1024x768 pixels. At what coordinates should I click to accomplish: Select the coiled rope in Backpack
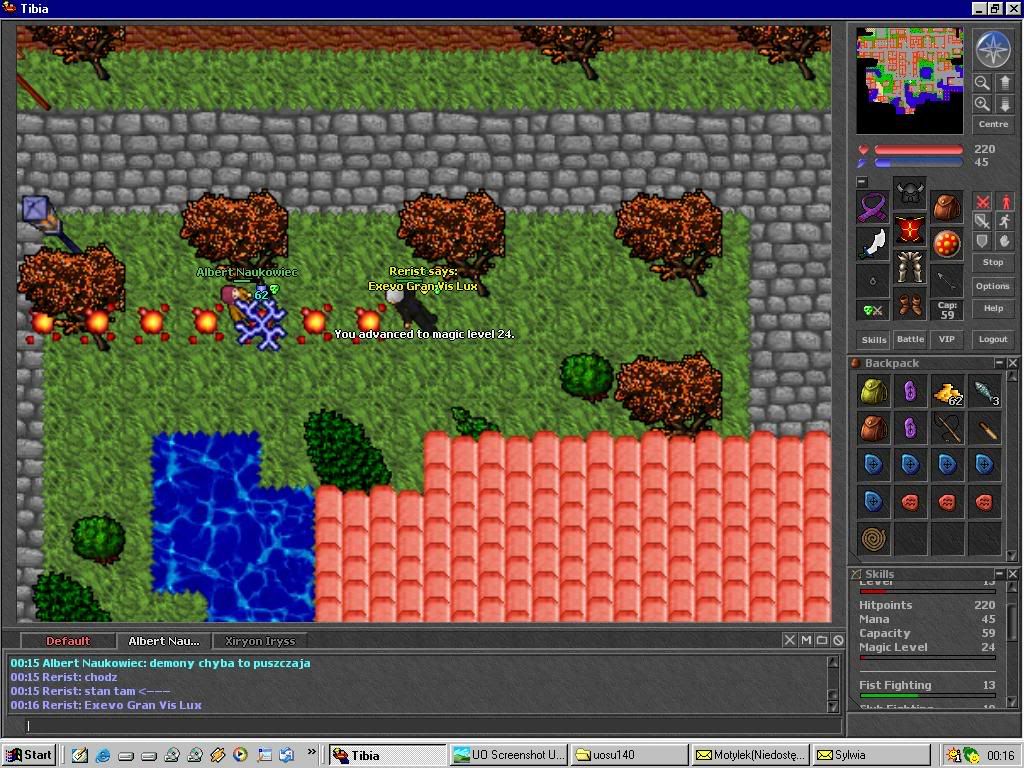[873, 539]
